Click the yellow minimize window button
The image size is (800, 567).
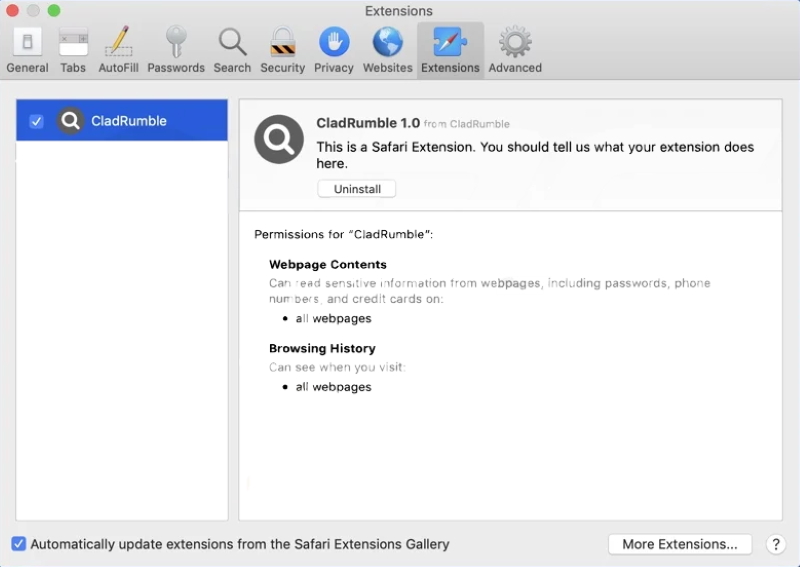pos(34,11)
